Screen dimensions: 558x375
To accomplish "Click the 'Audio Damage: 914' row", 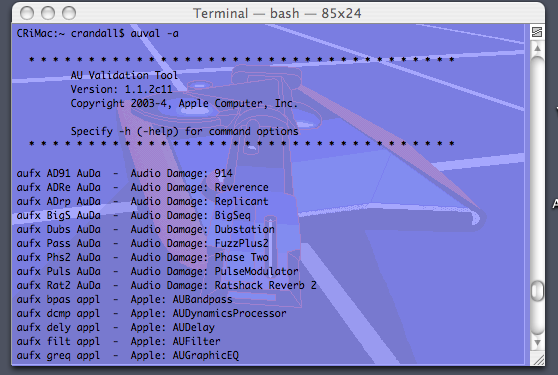I will (x=124, y=174).
